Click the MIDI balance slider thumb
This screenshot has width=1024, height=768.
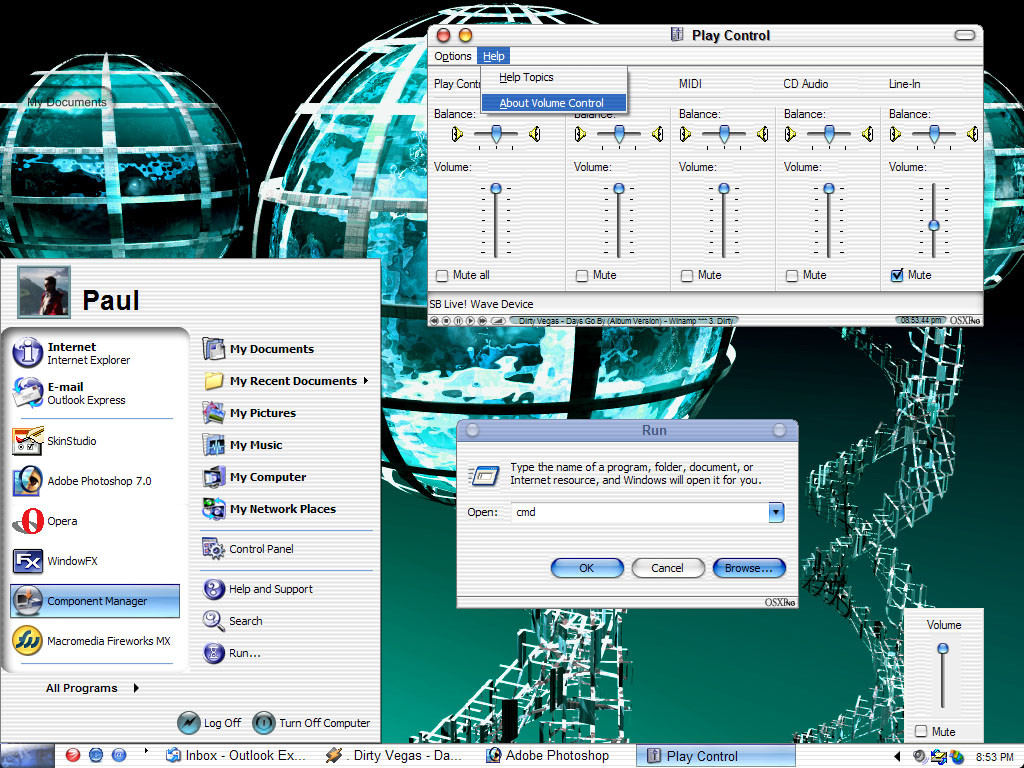(x=724, y=134)
